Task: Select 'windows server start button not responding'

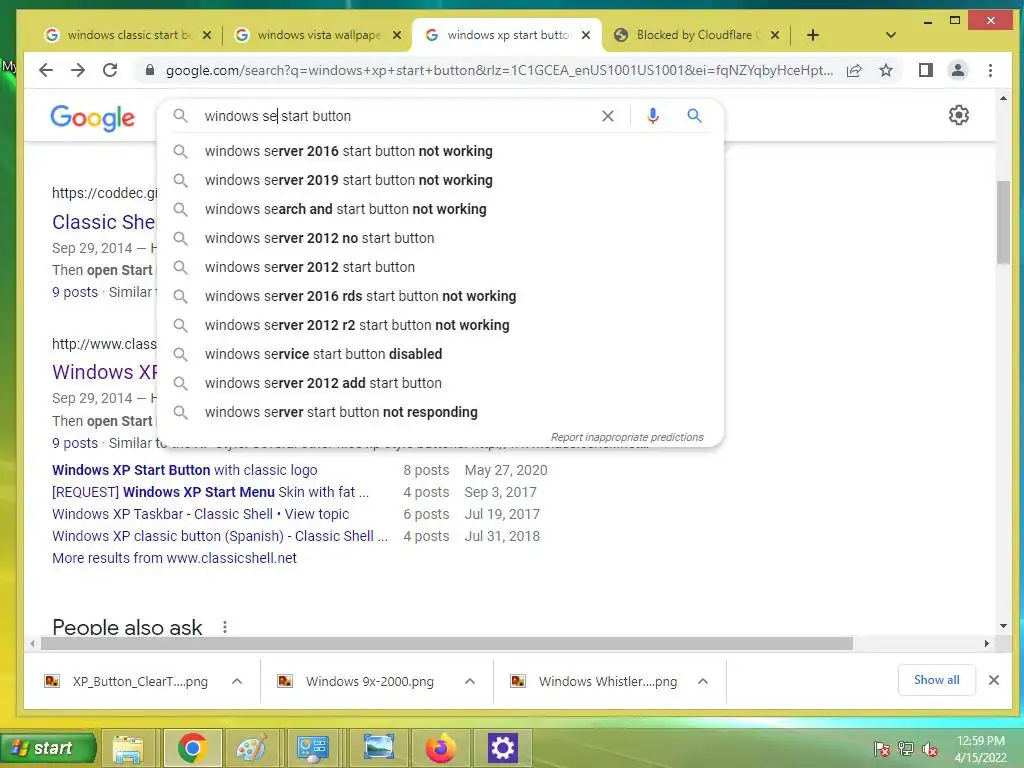Action: 441,412
